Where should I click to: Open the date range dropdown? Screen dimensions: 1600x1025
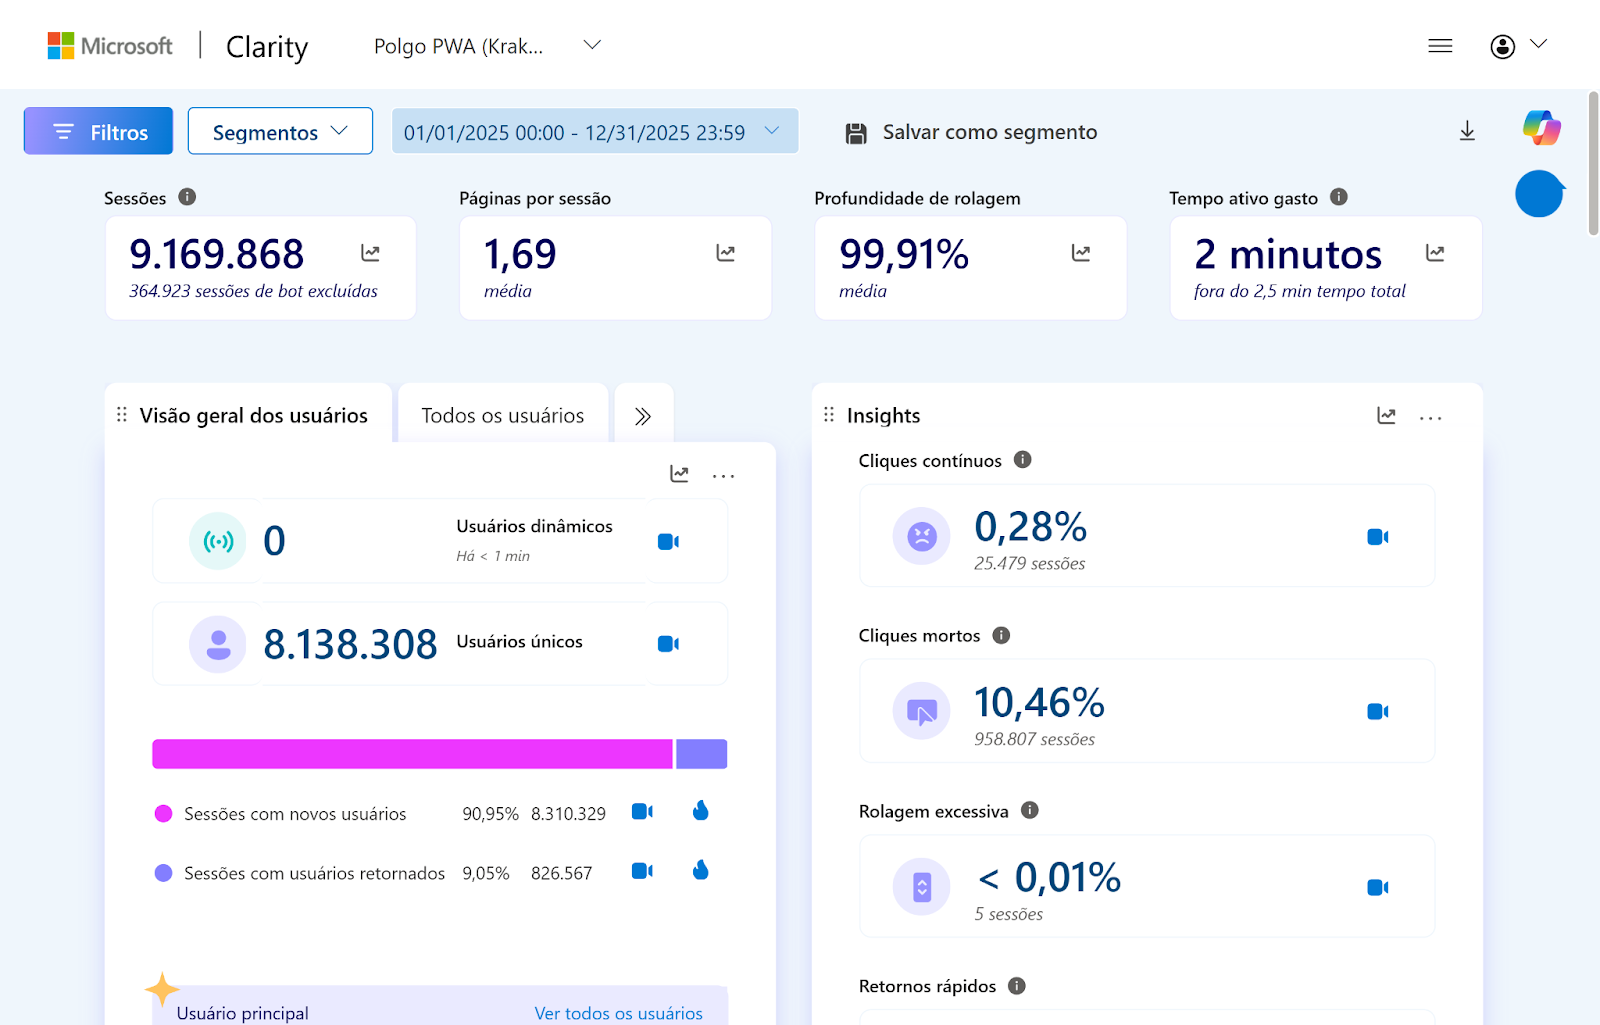594,132
